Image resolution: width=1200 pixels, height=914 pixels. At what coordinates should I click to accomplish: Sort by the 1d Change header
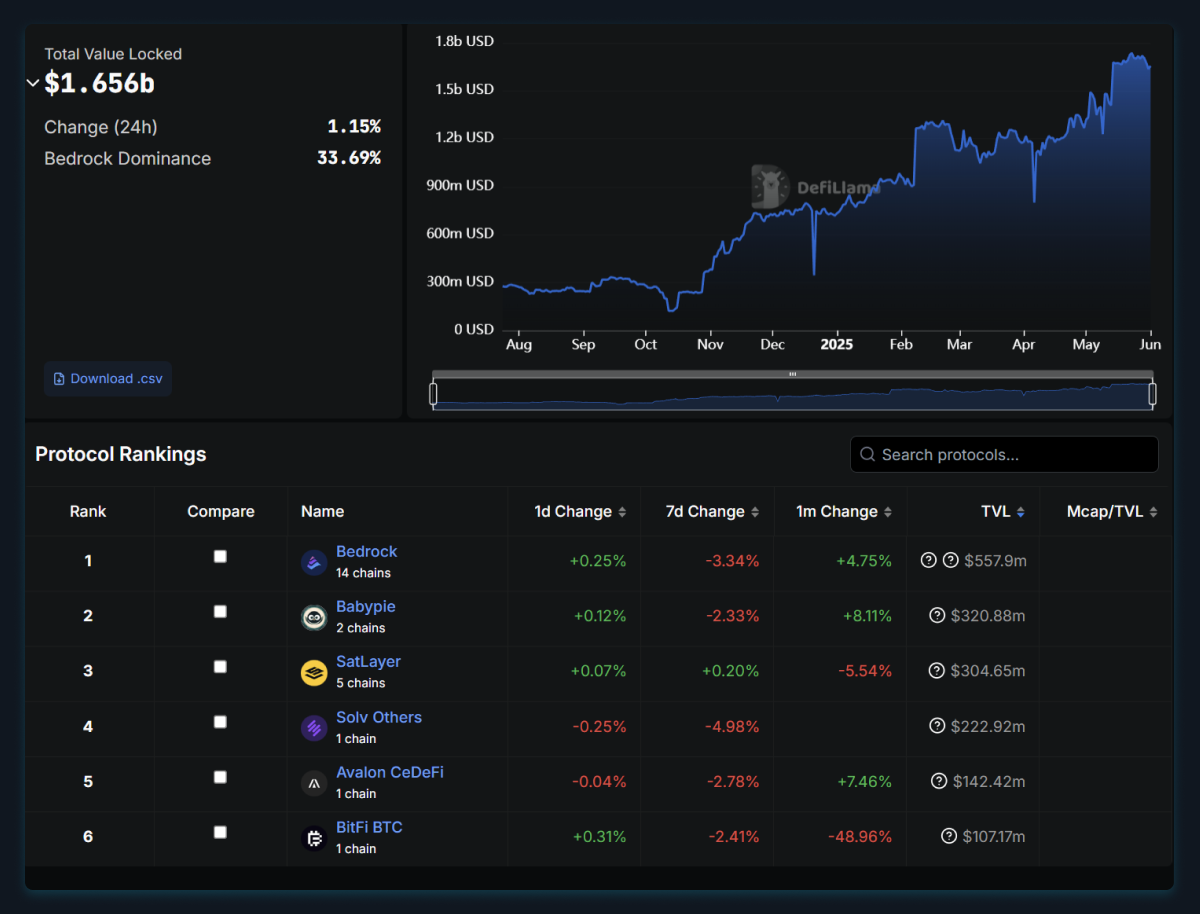(x=573, y=512)
